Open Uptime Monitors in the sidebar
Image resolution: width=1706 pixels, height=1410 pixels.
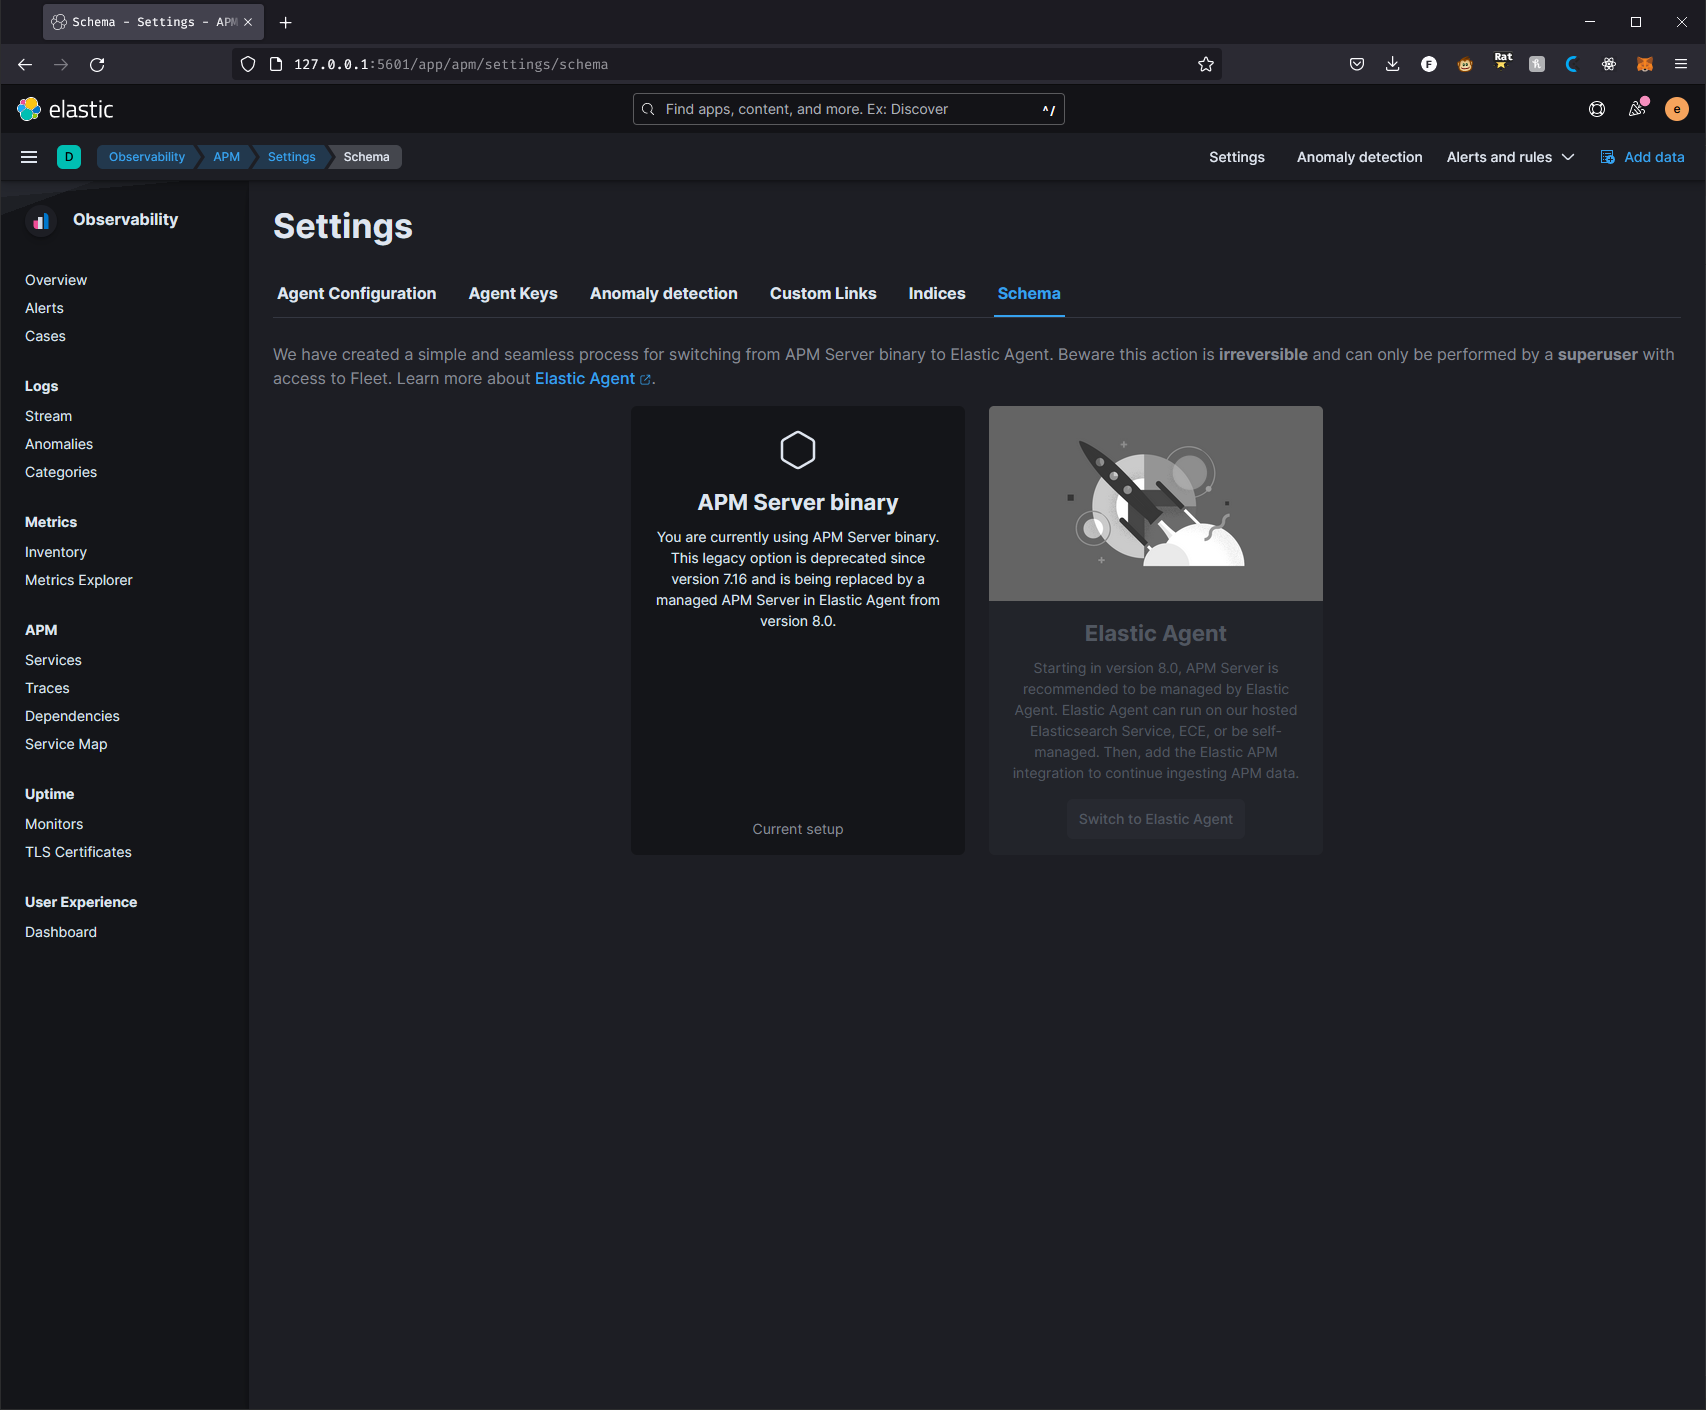[54, 824]
